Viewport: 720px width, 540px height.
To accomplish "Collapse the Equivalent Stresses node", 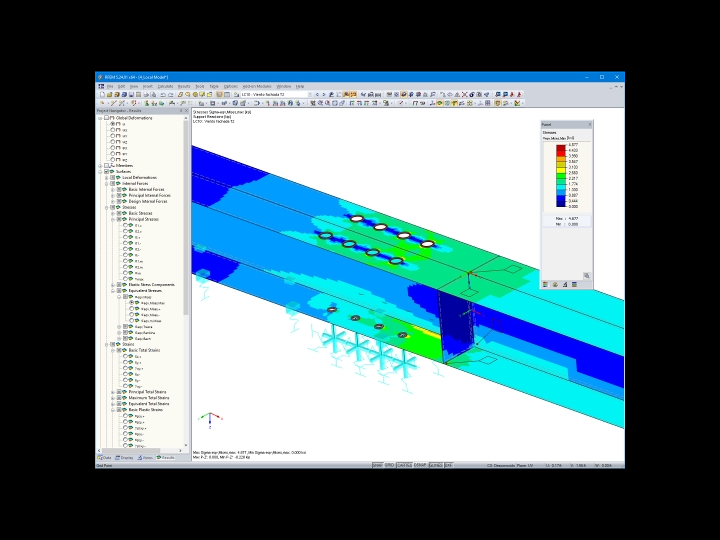I will click(113, 291).
